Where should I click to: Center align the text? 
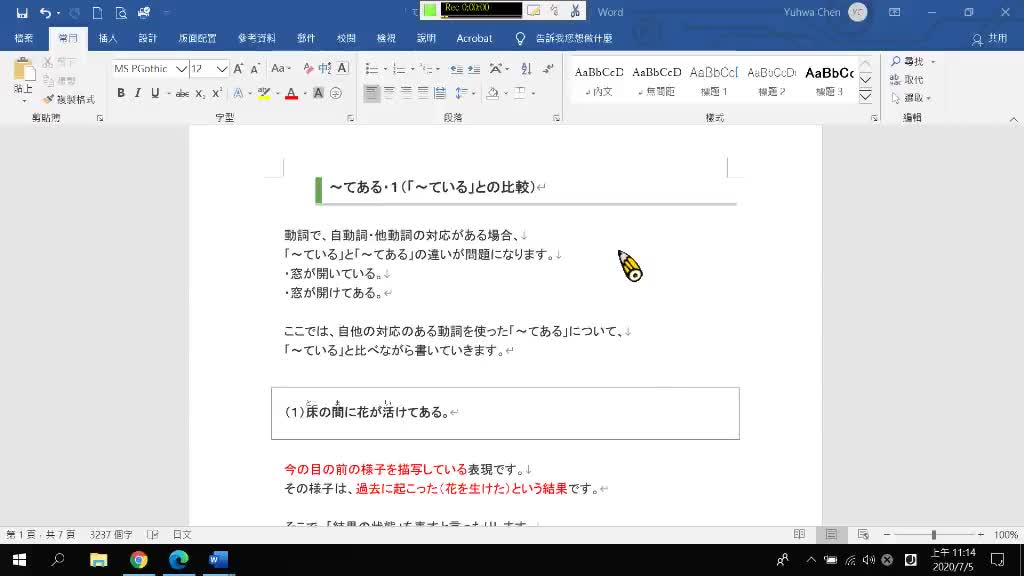click(x=389, y=93)
